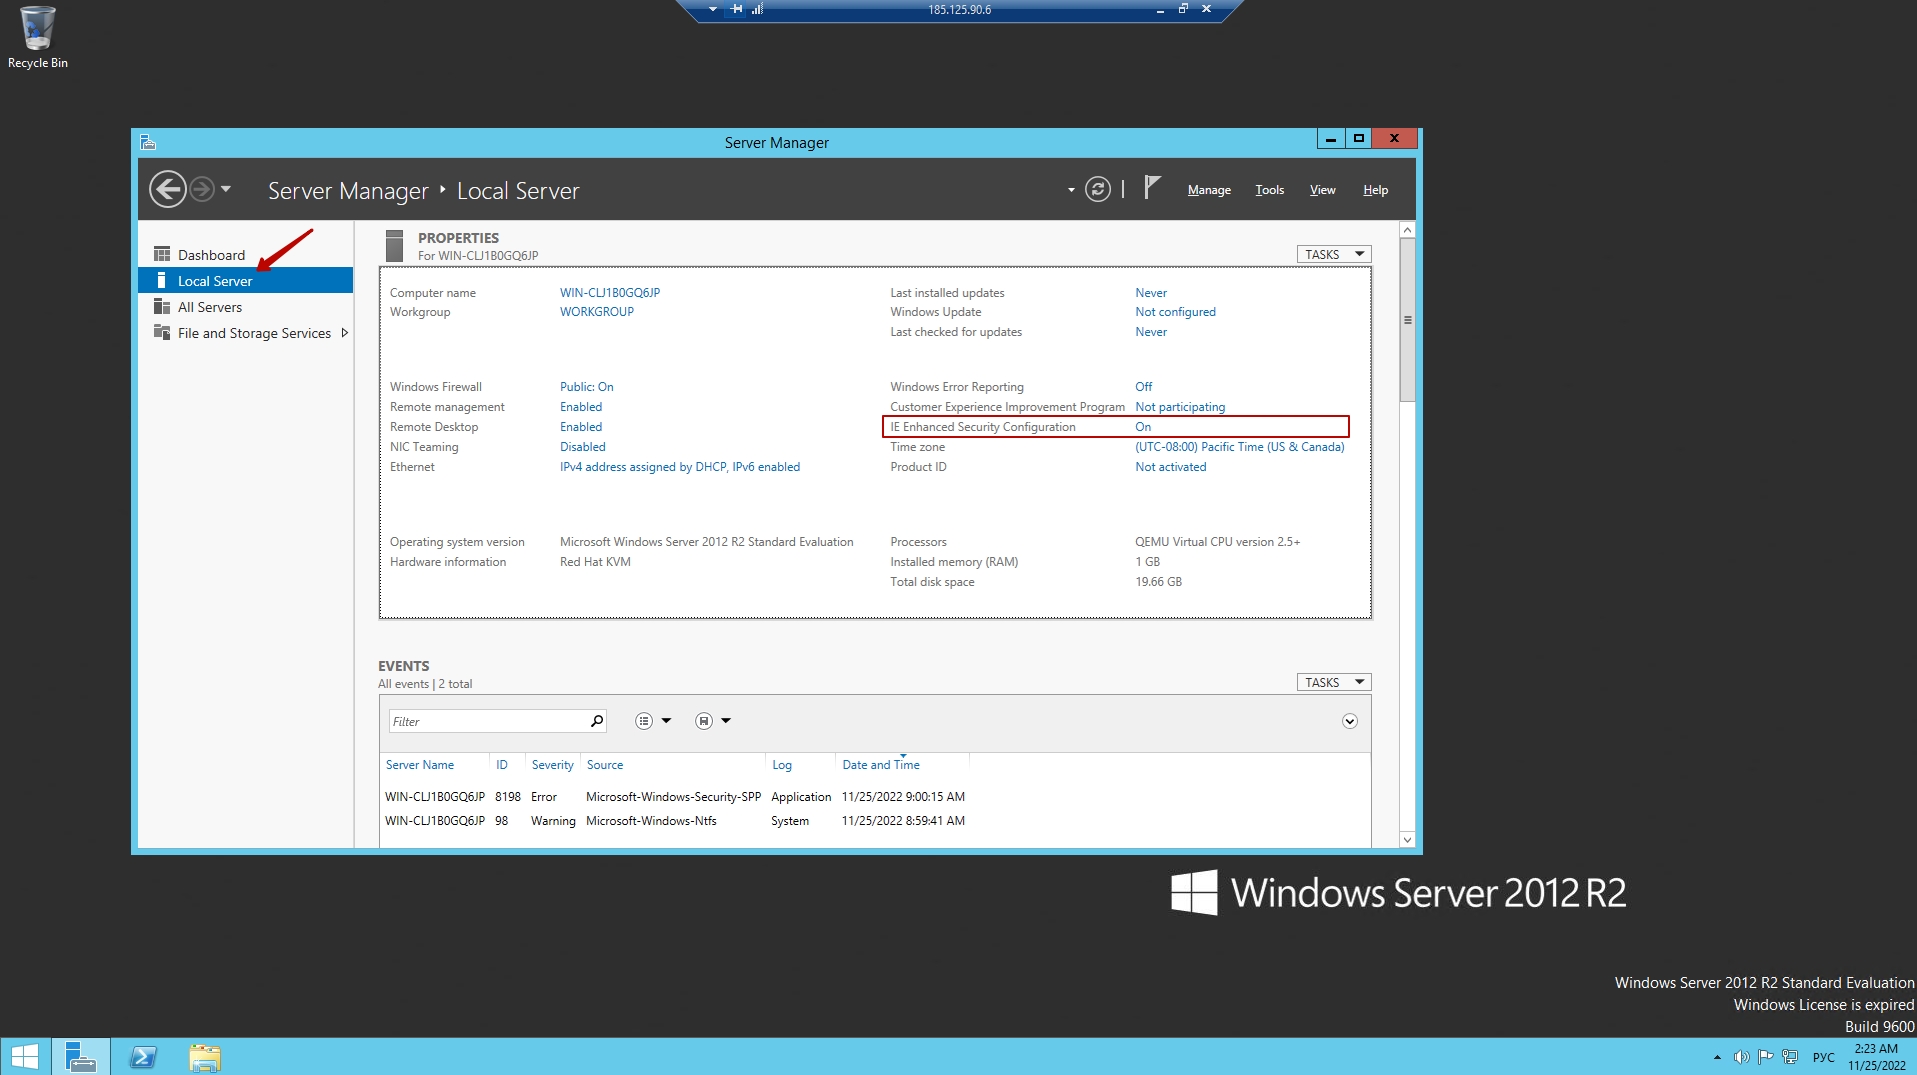Open File Explorer from the taskbar
Image resolution: width=1917 pixels, height=1075 pixels.
[x=205, y=1057]
